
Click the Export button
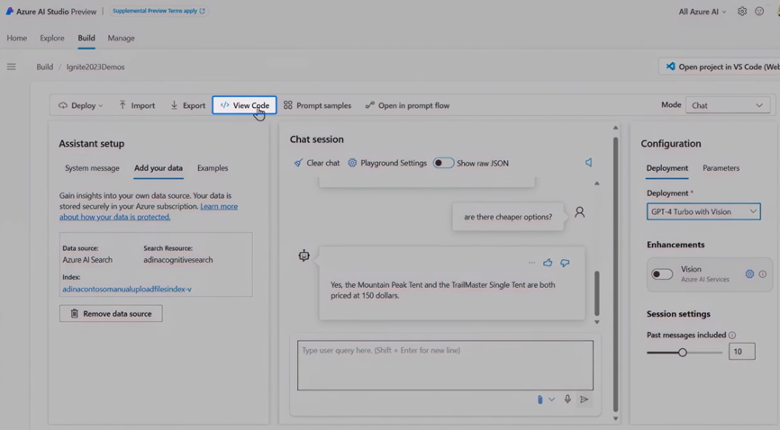tap(188, 106)
